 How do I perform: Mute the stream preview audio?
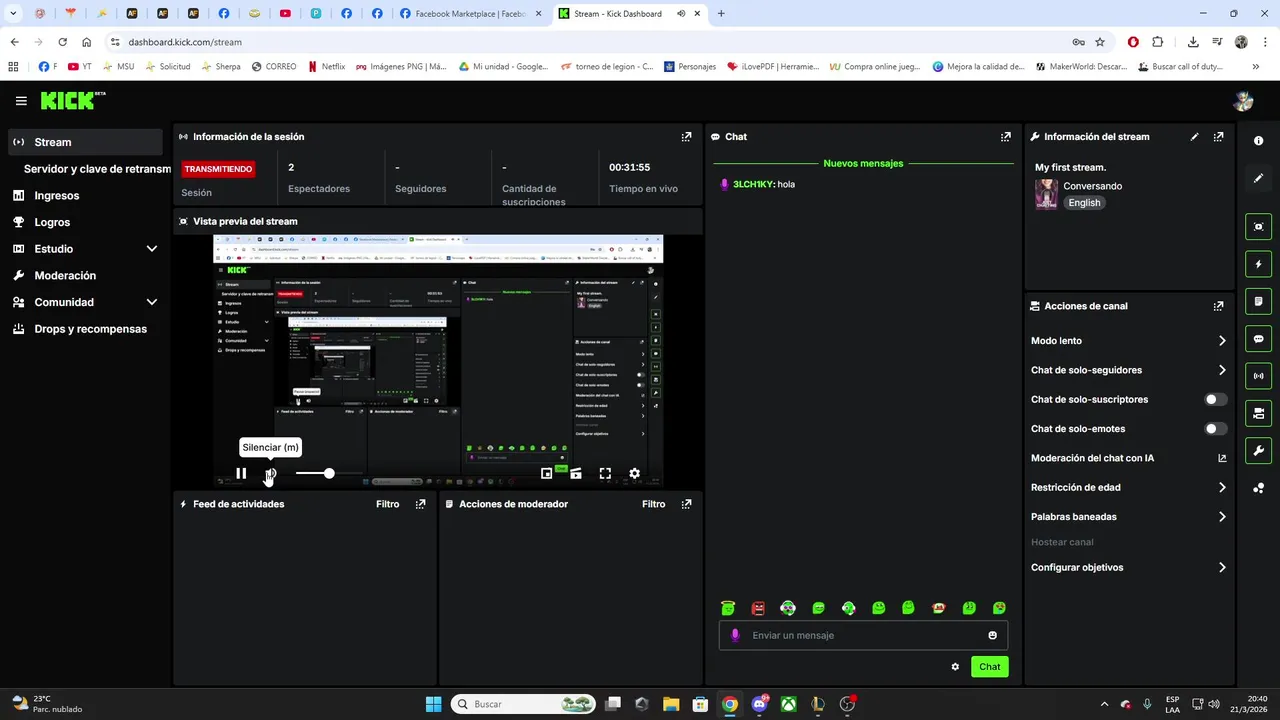click(270, 473)
